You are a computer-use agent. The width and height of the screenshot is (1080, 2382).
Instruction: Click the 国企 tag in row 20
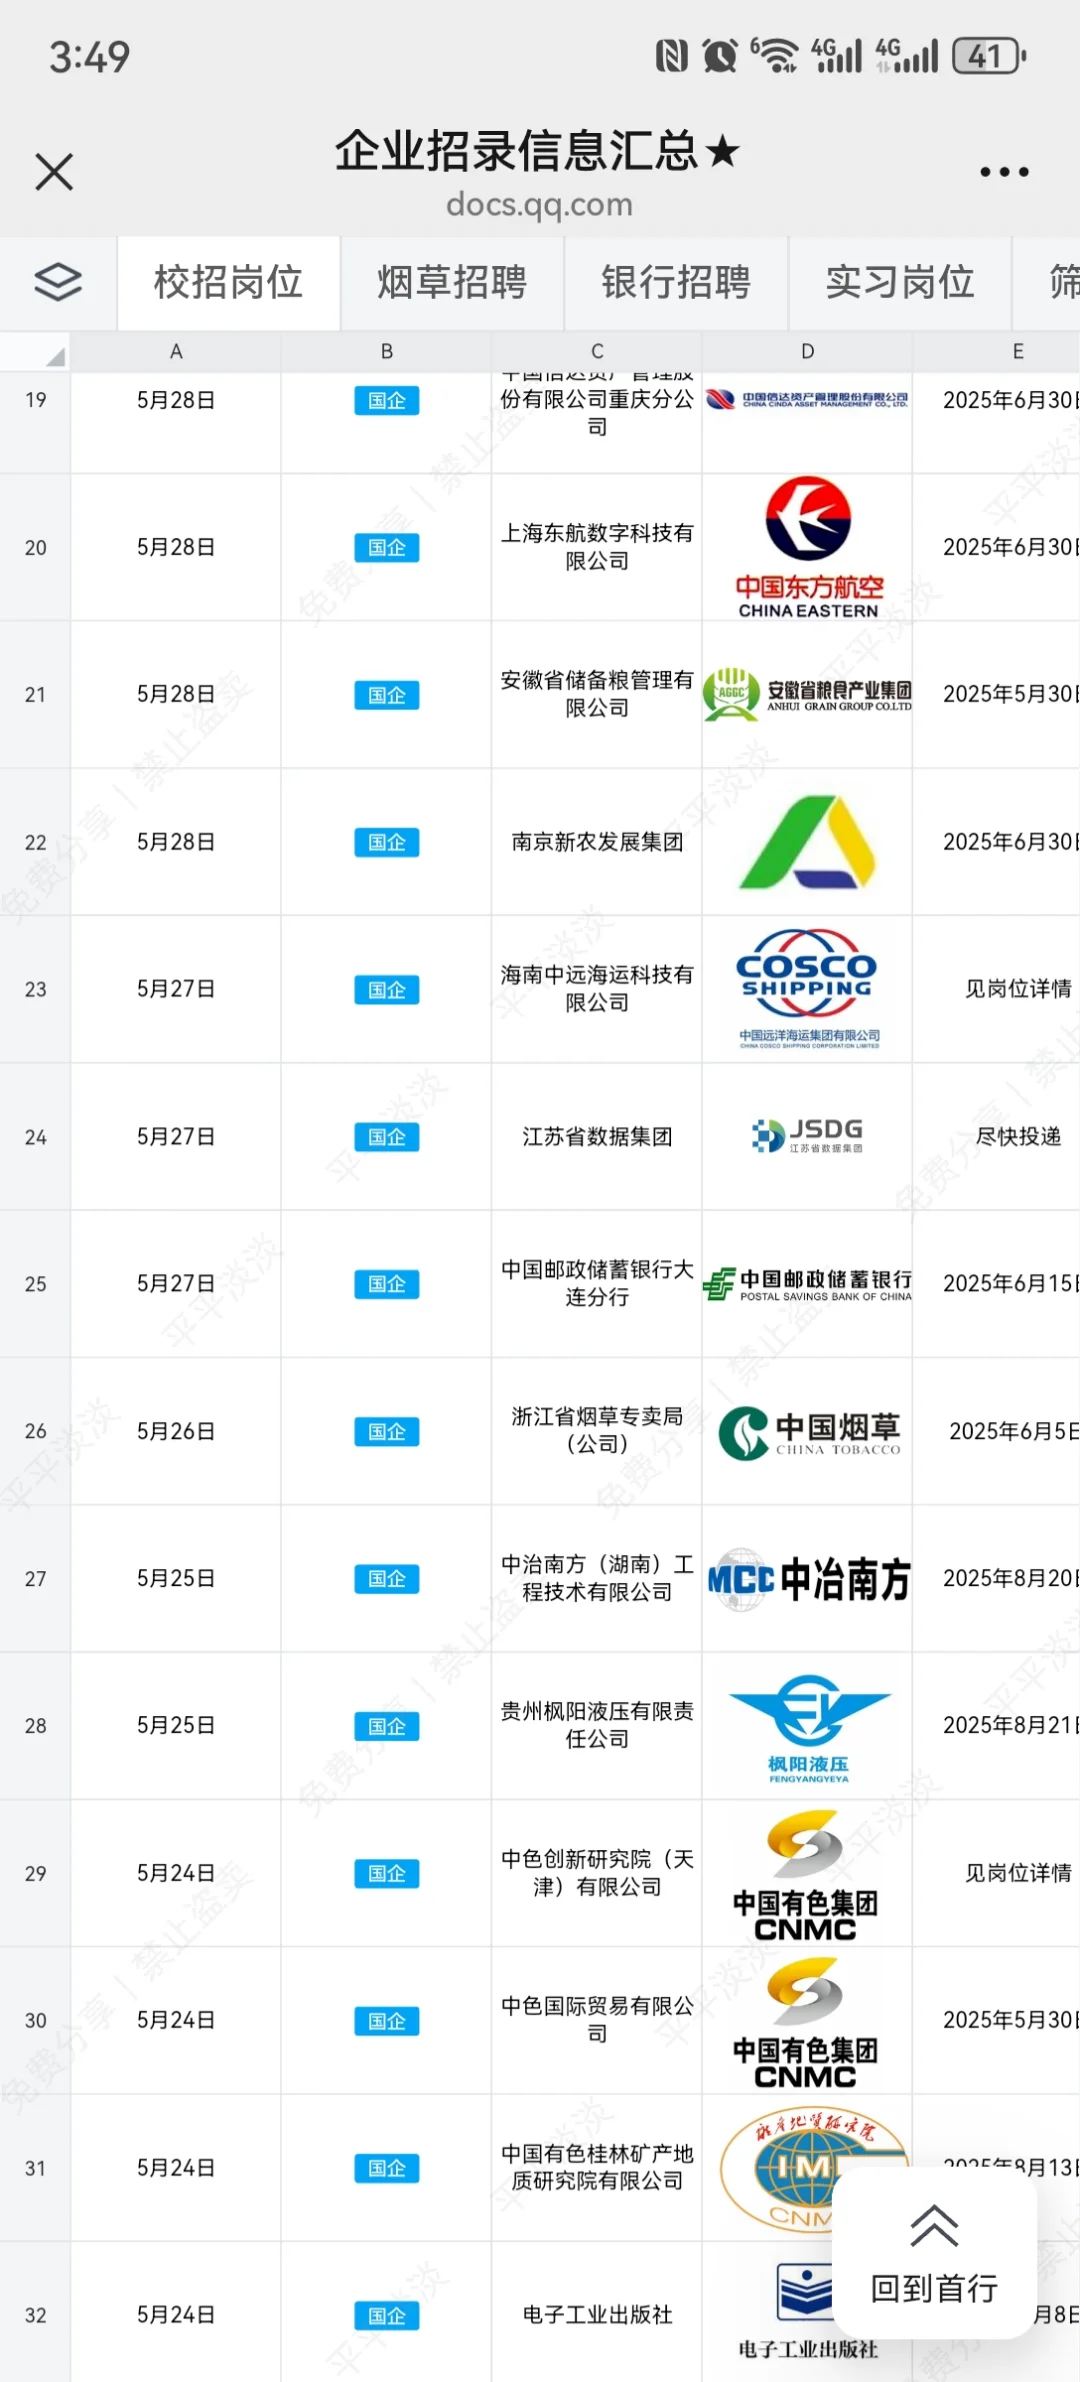[387, 548]
